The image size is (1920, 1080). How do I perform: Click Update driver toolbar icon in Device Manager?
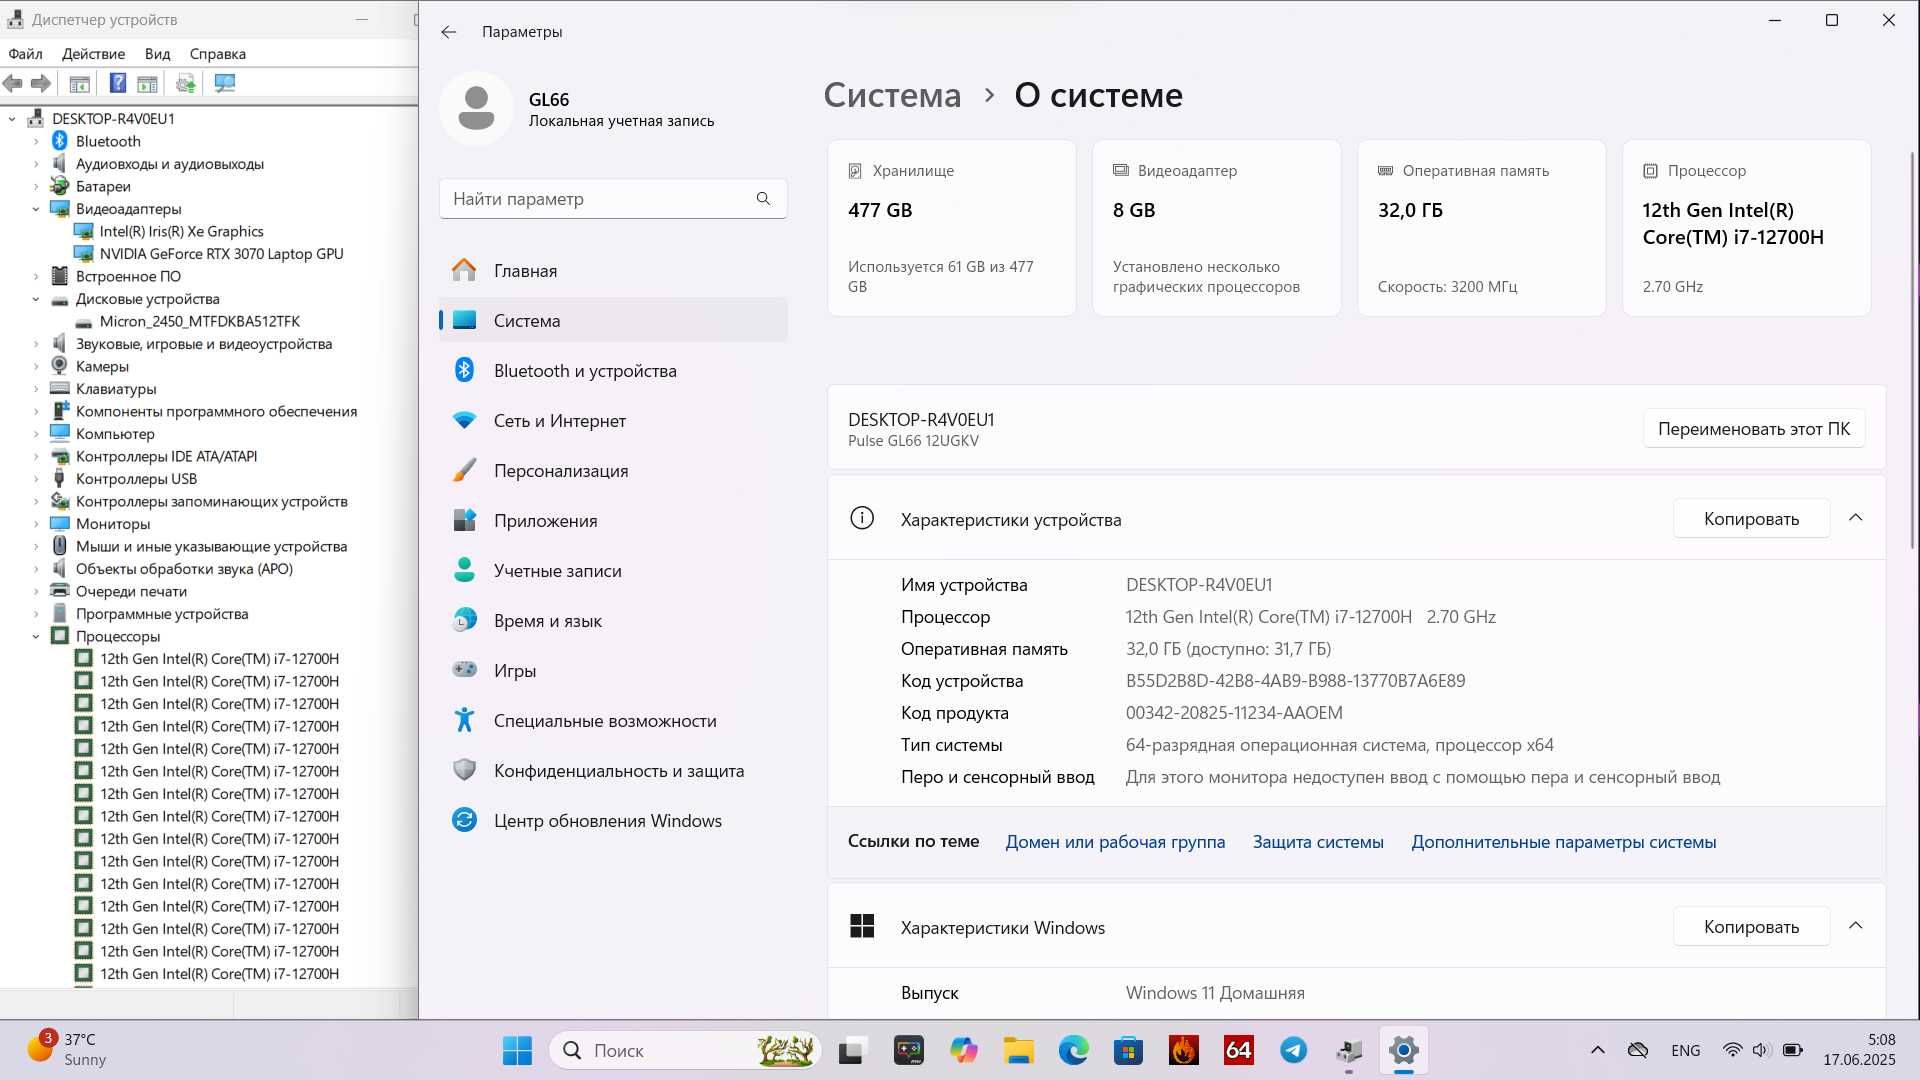point(185,83)
